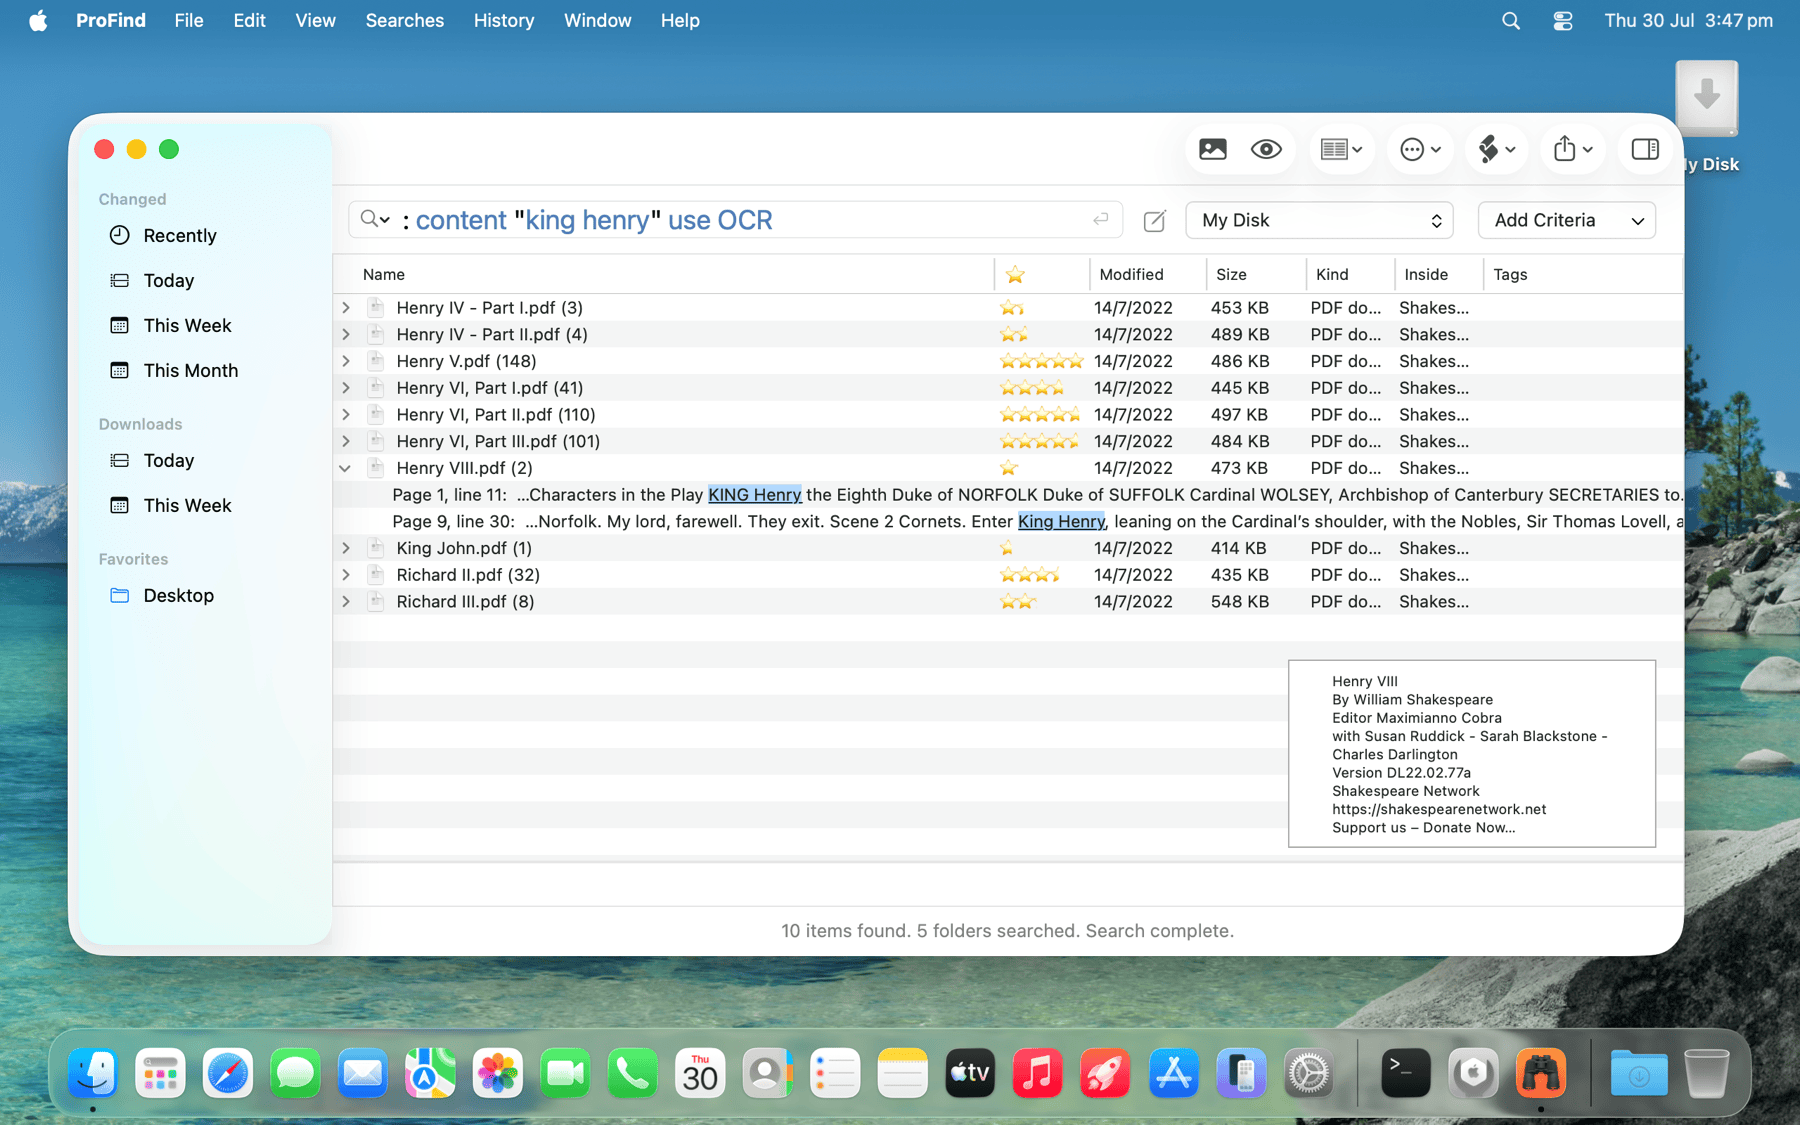Open Finder from the Dock

(93, 1073)
